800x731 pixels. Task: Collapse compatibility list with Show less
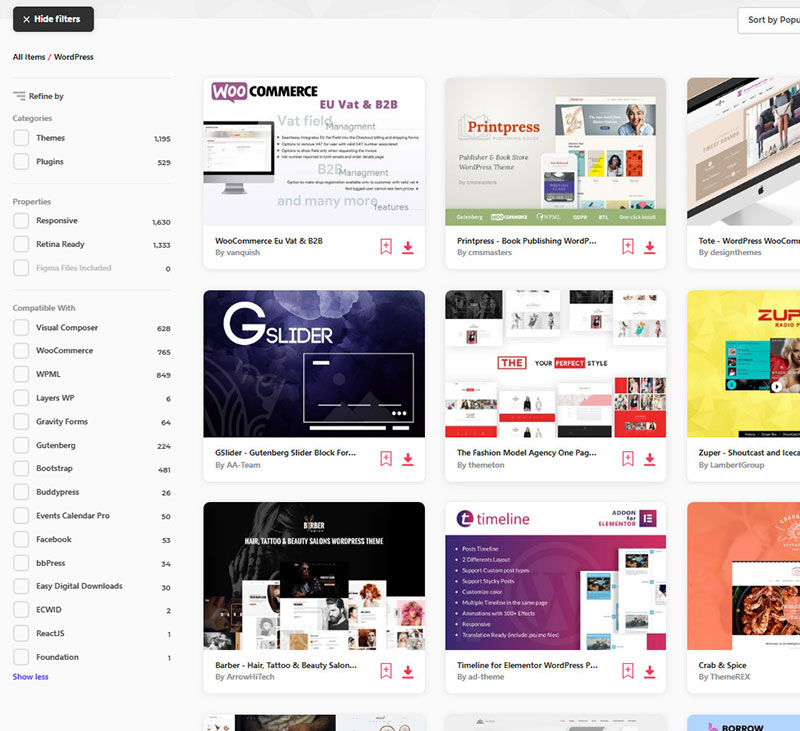tap(31, 677)
